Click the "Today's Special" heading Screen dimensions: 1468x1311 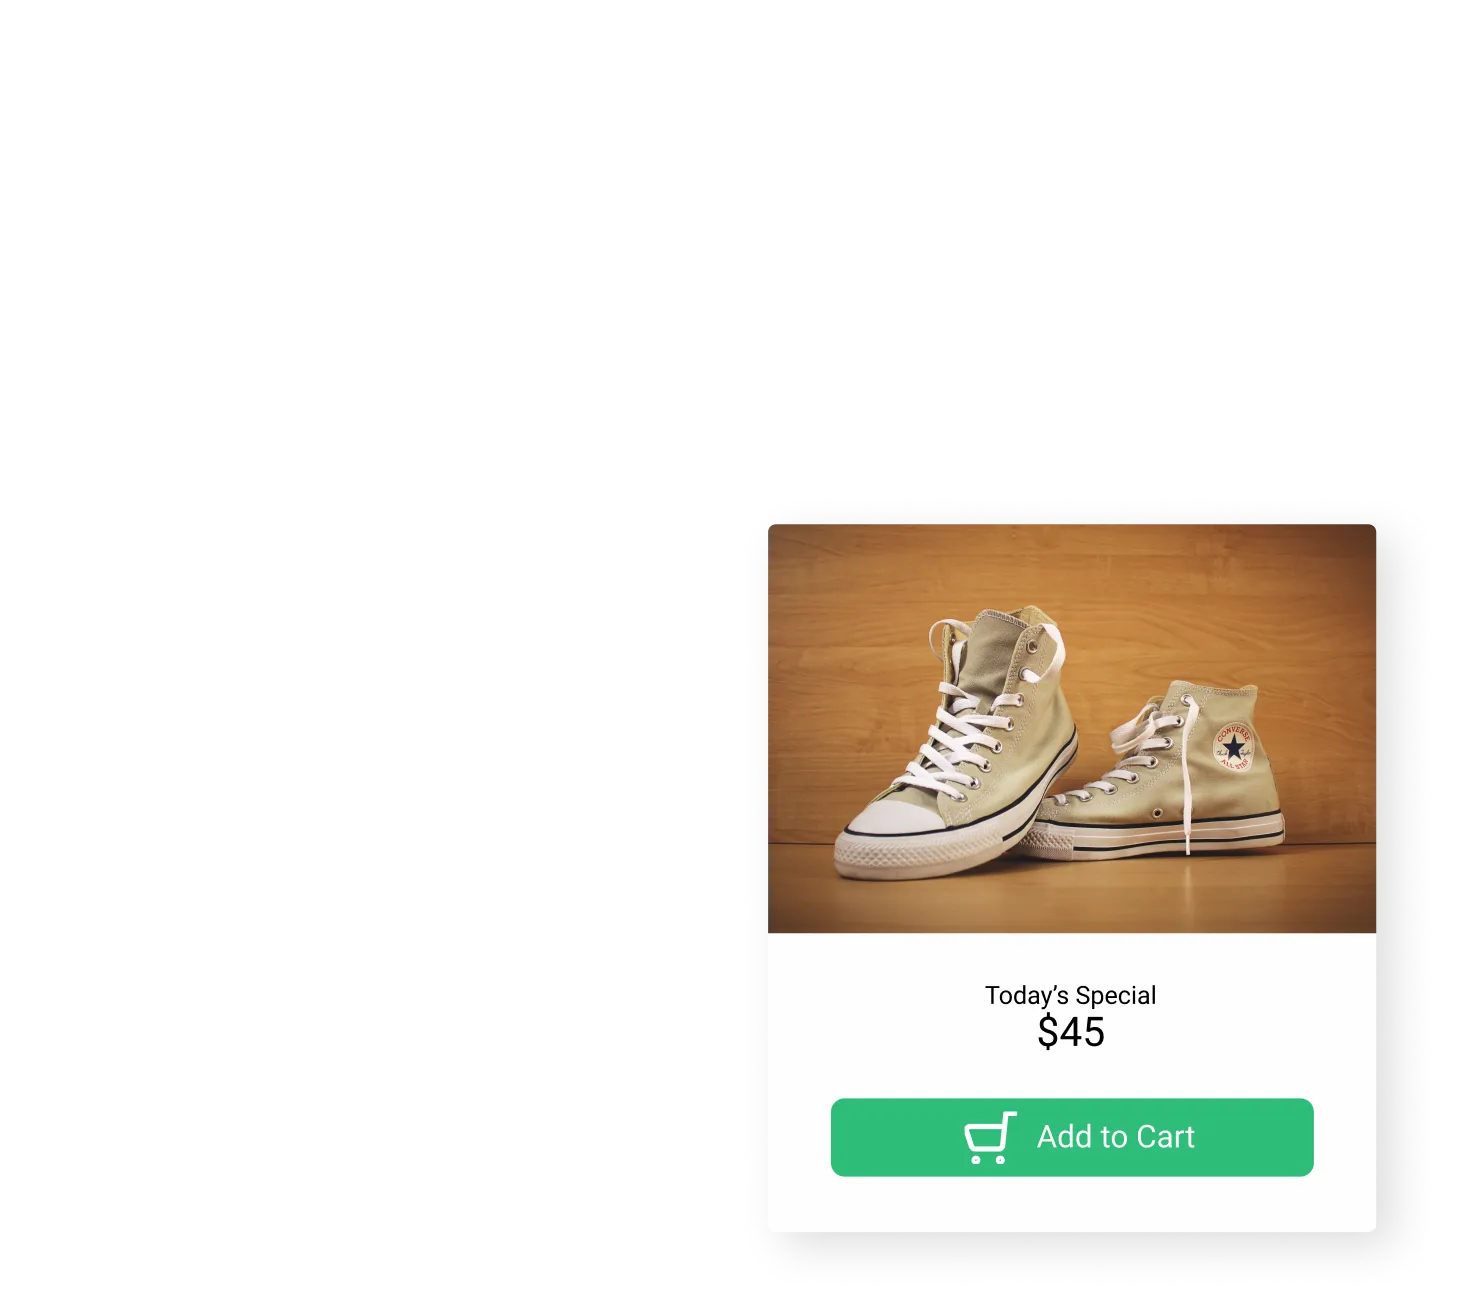pos(1071,995)
